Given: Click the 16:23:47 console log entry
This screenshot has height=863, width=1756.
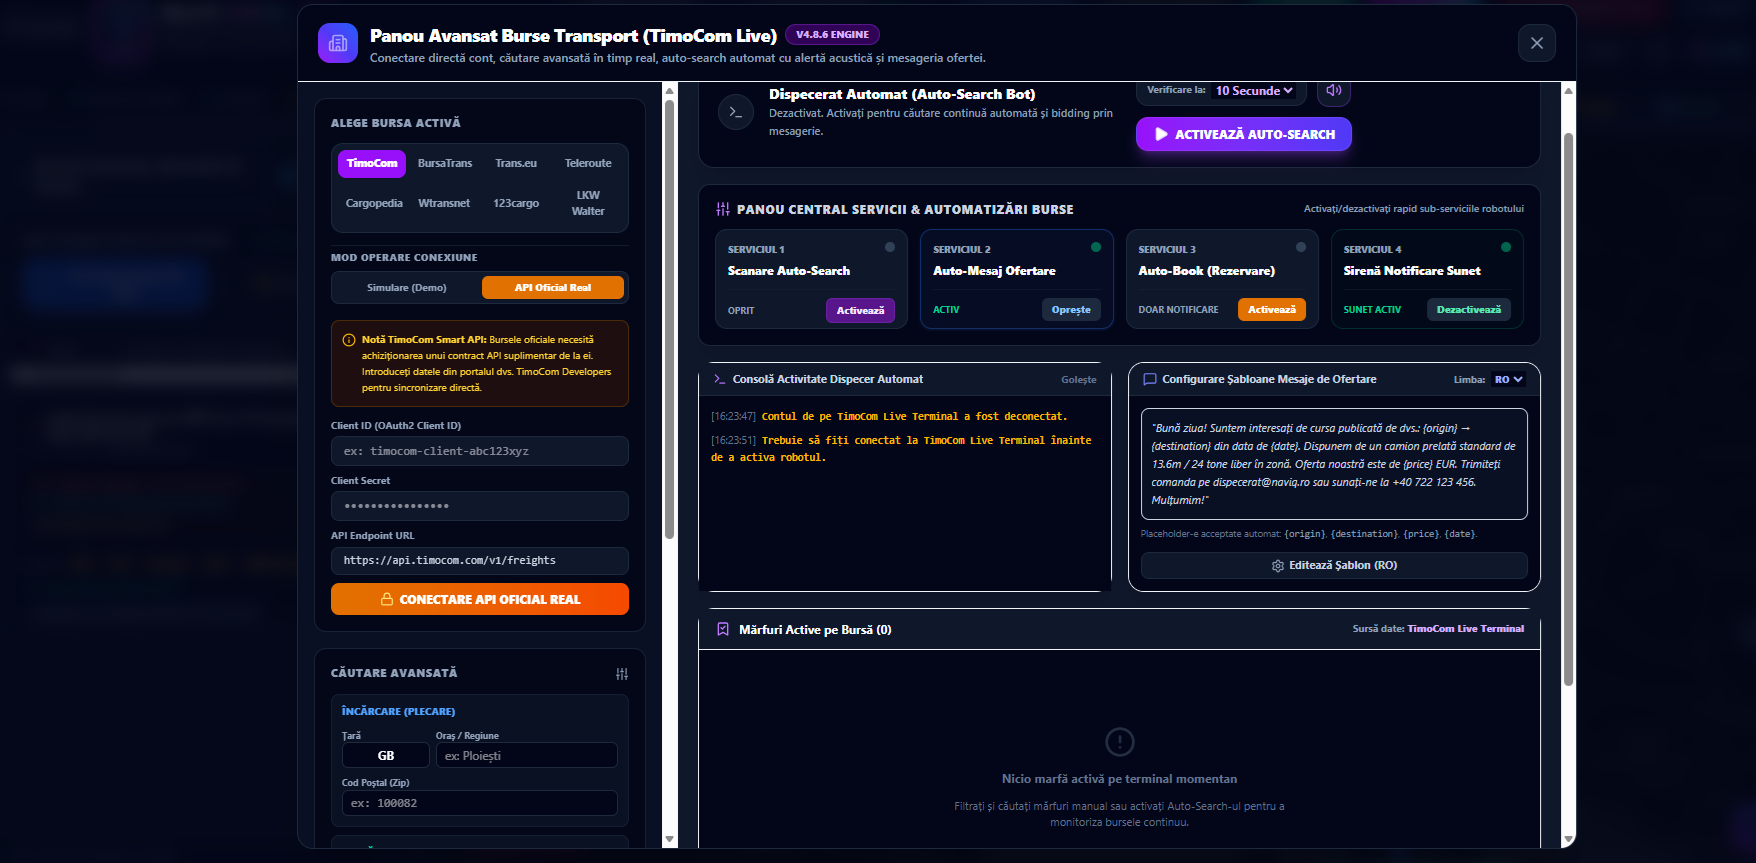Looking at the screenshot, I should pos(889,417).
